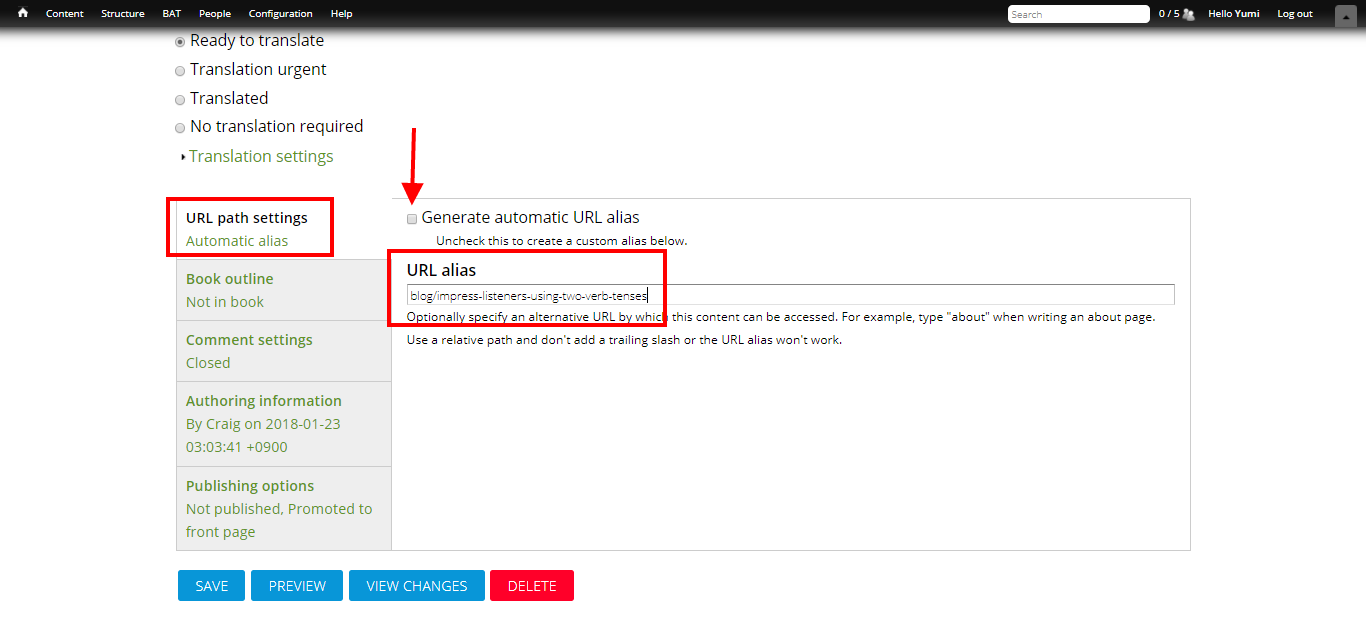Open the Configuration menu
The image size is (1366, 637).
[280, 13]
